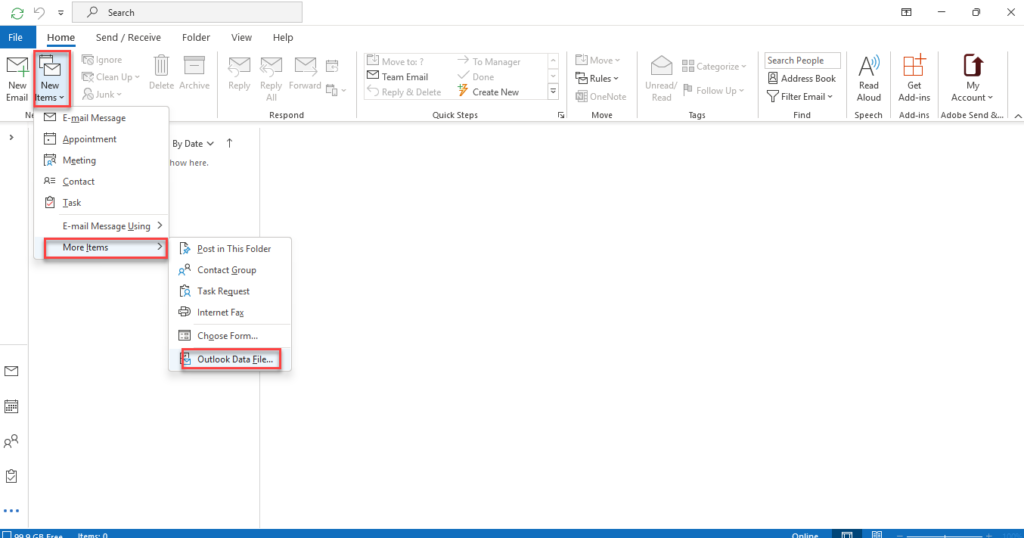This screenshot has width=1024, height=538.
Task: Open the Rules dropdown
Action: (597, 78)
